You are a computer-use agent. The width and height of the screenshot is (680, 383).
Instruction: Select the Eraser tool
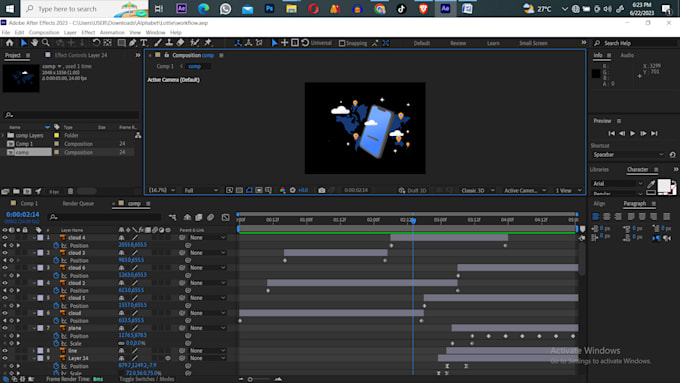pyautogui.click(x=180, y=43)
